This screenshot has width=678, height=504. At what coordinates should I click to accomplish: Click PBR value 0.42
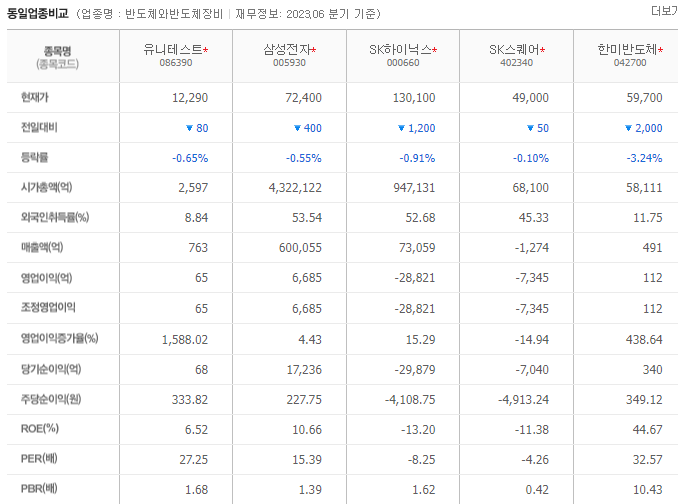[x=537, y=490]
